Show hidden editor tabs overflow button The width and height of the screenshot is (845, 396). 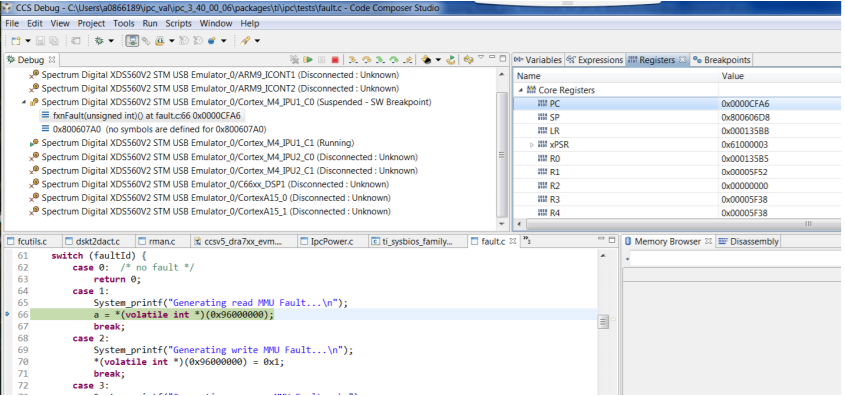pyautogui.click(x=527, y=241)
